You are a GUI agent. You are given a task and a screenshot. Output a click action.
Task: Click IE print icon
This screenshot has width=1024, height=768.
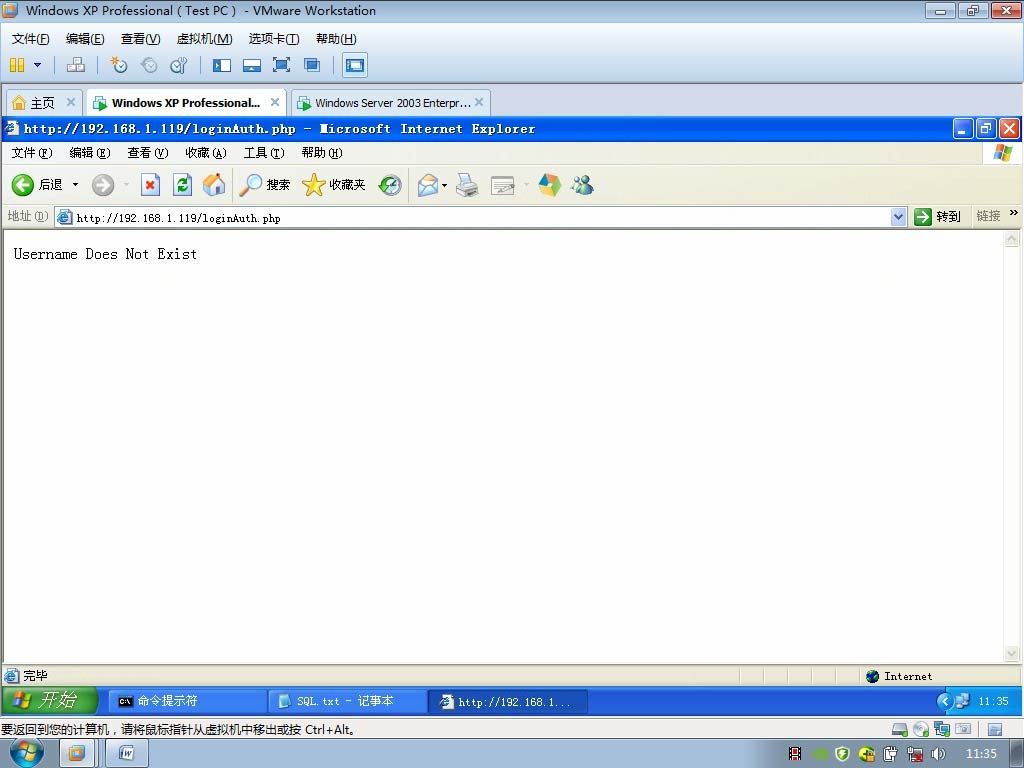pyautogui.click(x=467, y=185)
